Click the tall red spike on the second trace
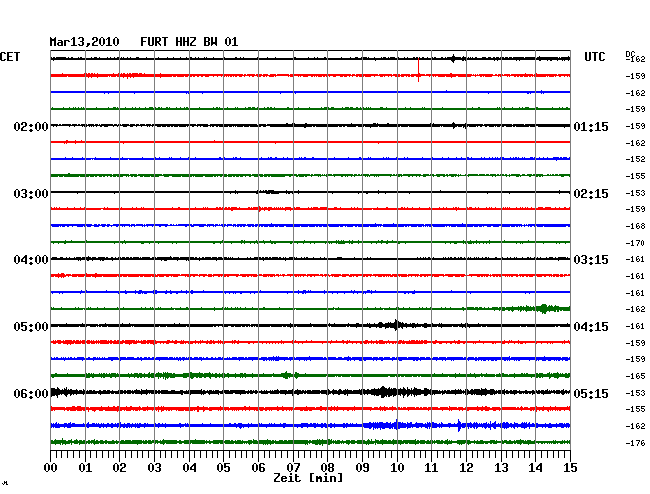Viewport: 650px width, 494px height. click(x=419, y=70)
